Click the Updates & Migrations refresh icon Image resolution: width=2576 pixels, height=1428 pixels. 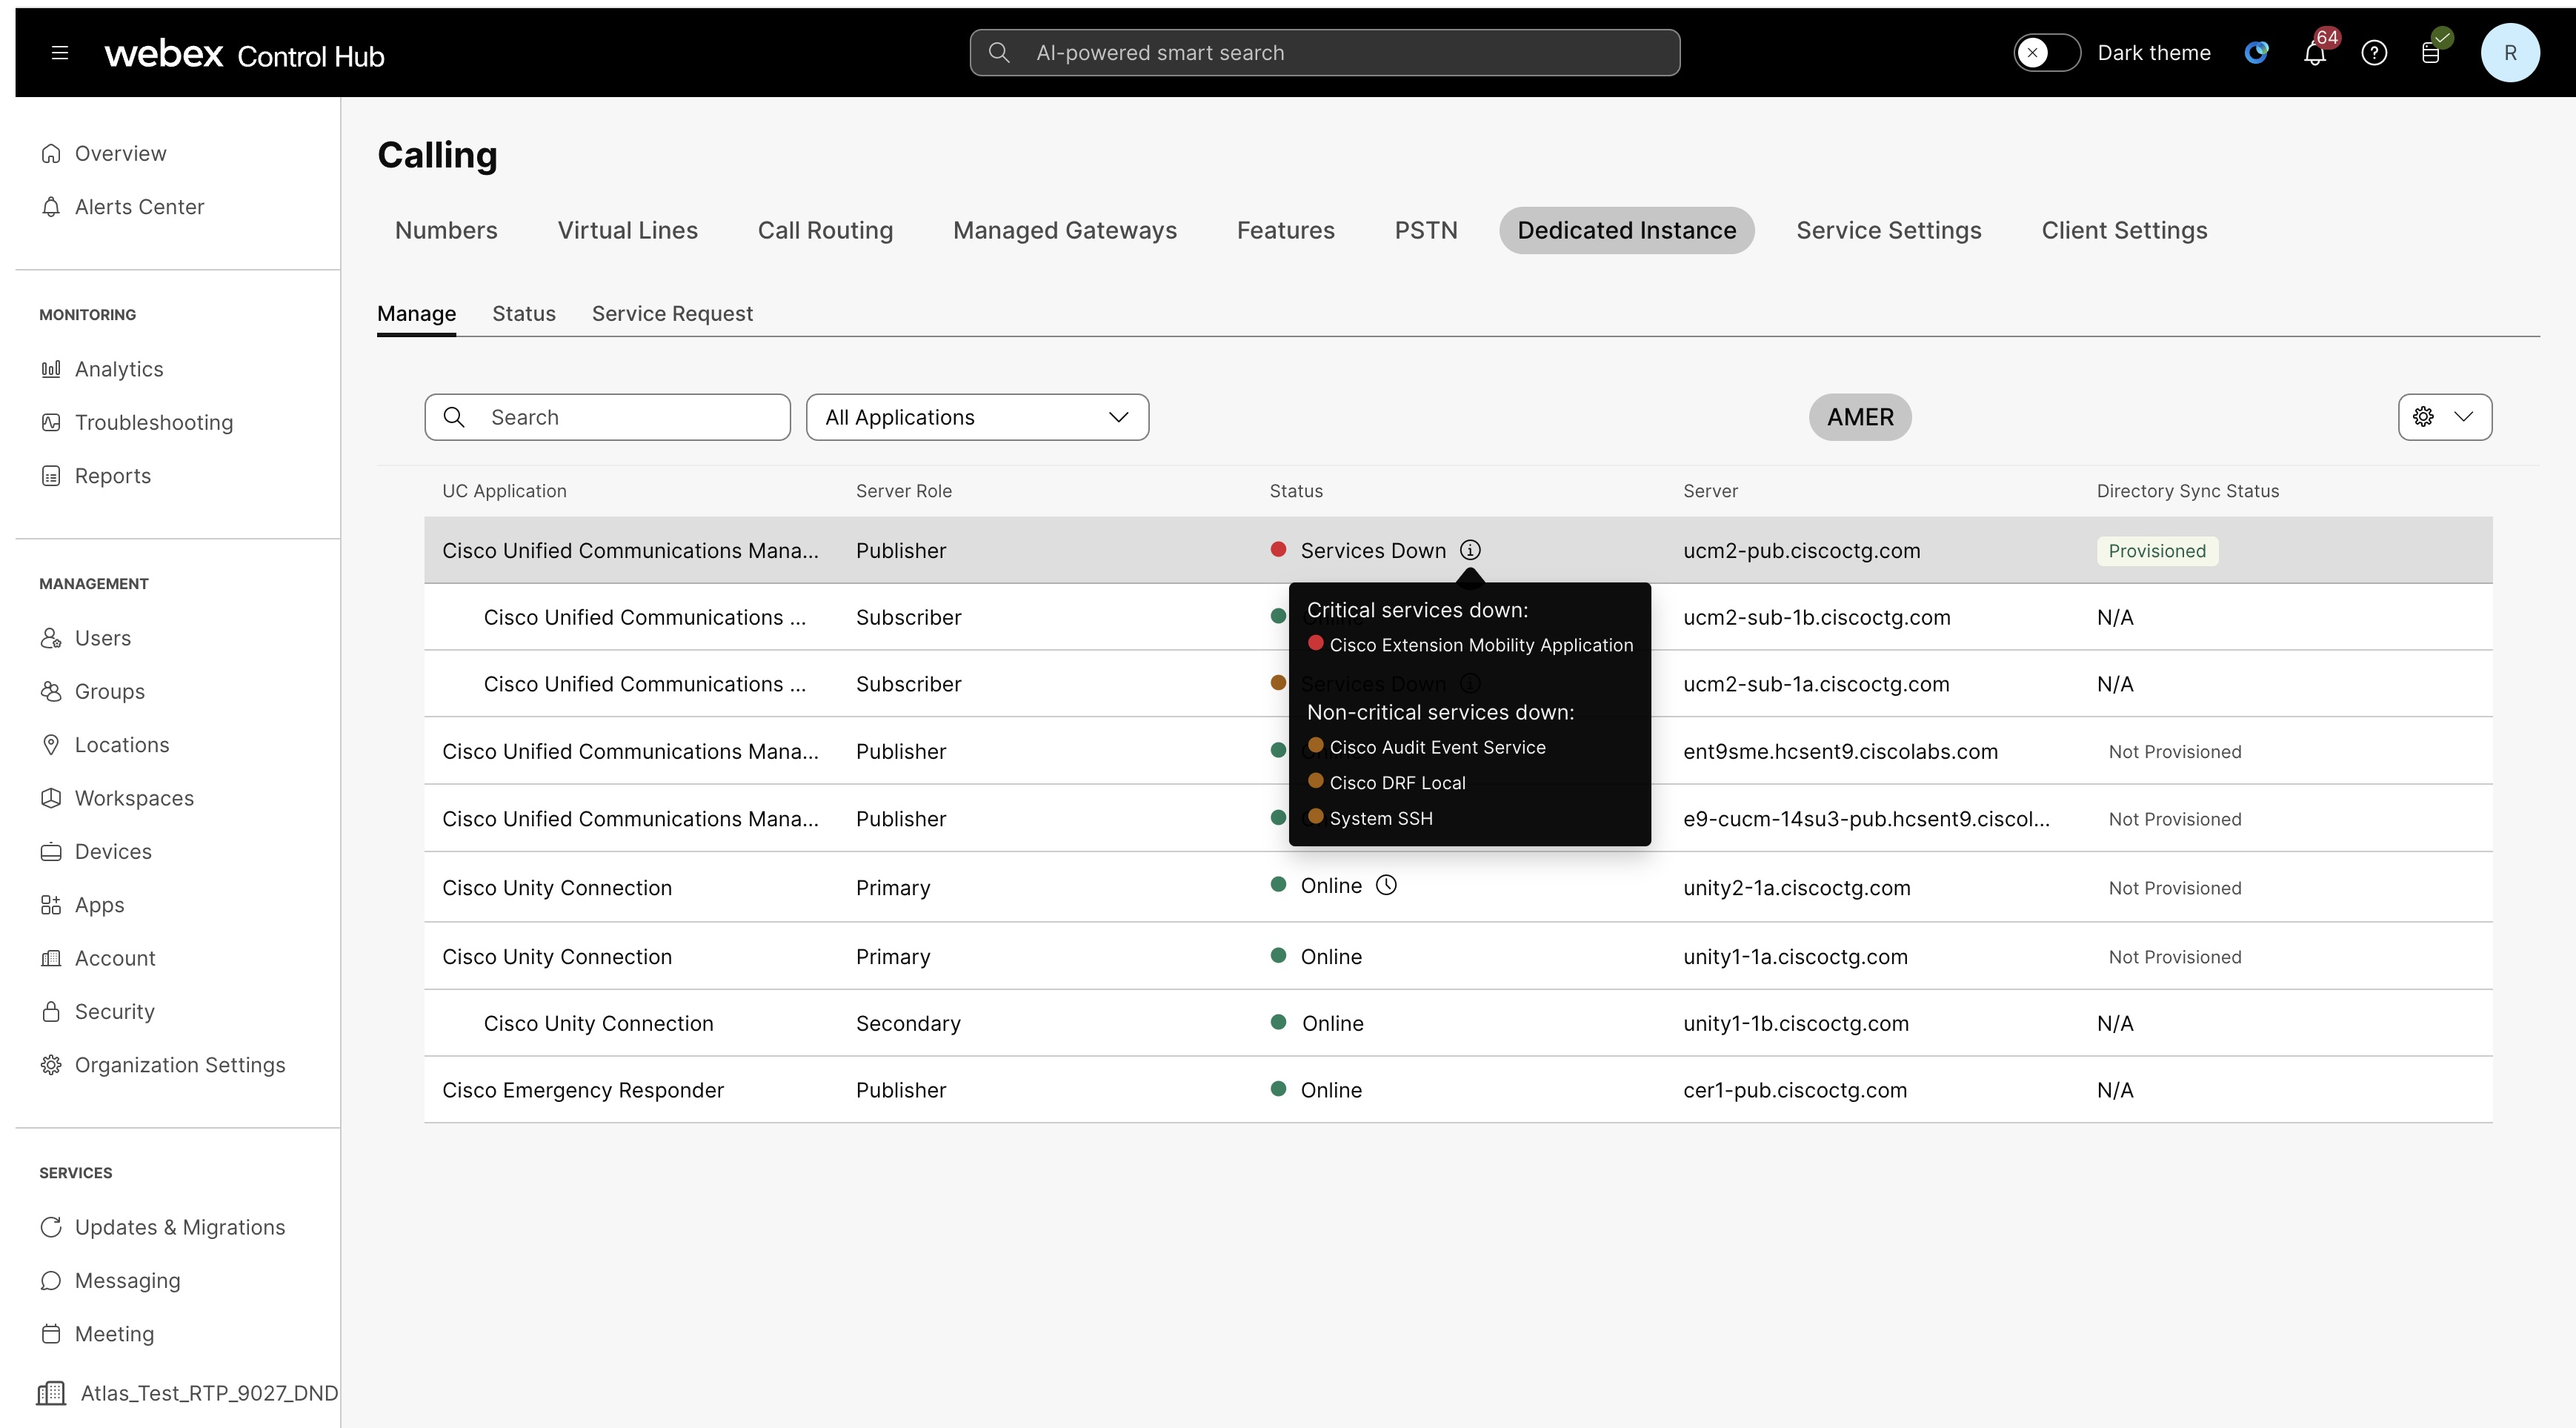(x=51, y=1227)
